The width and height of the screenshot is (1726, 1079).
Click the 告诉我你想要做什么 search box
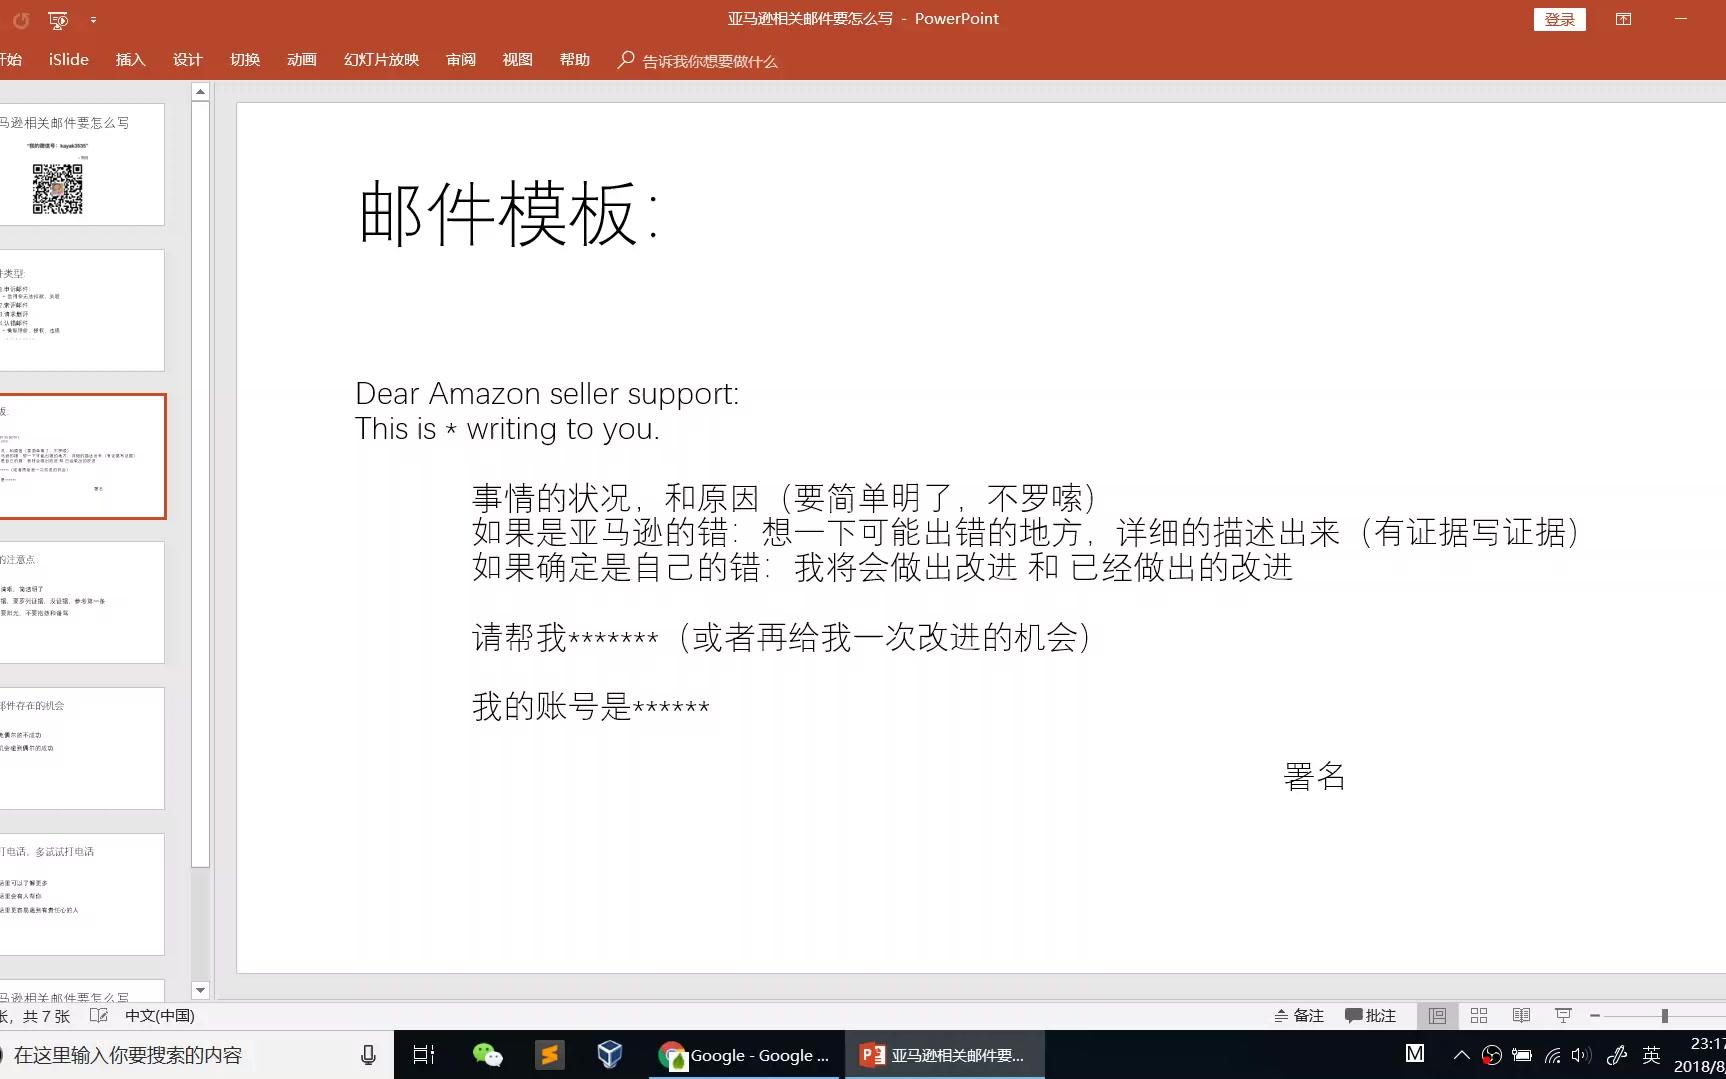coord(698,61)
